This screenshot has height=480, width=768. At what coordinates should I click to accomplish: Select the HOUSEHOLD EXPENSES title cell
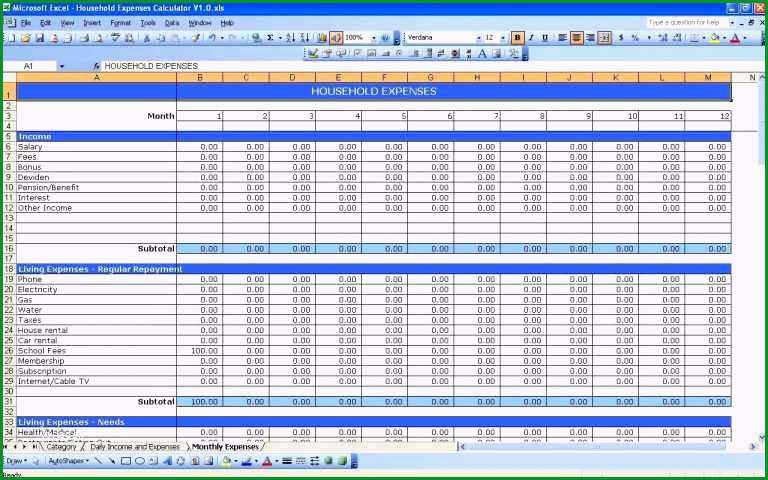pyautogui.click(x=374, y=92)
